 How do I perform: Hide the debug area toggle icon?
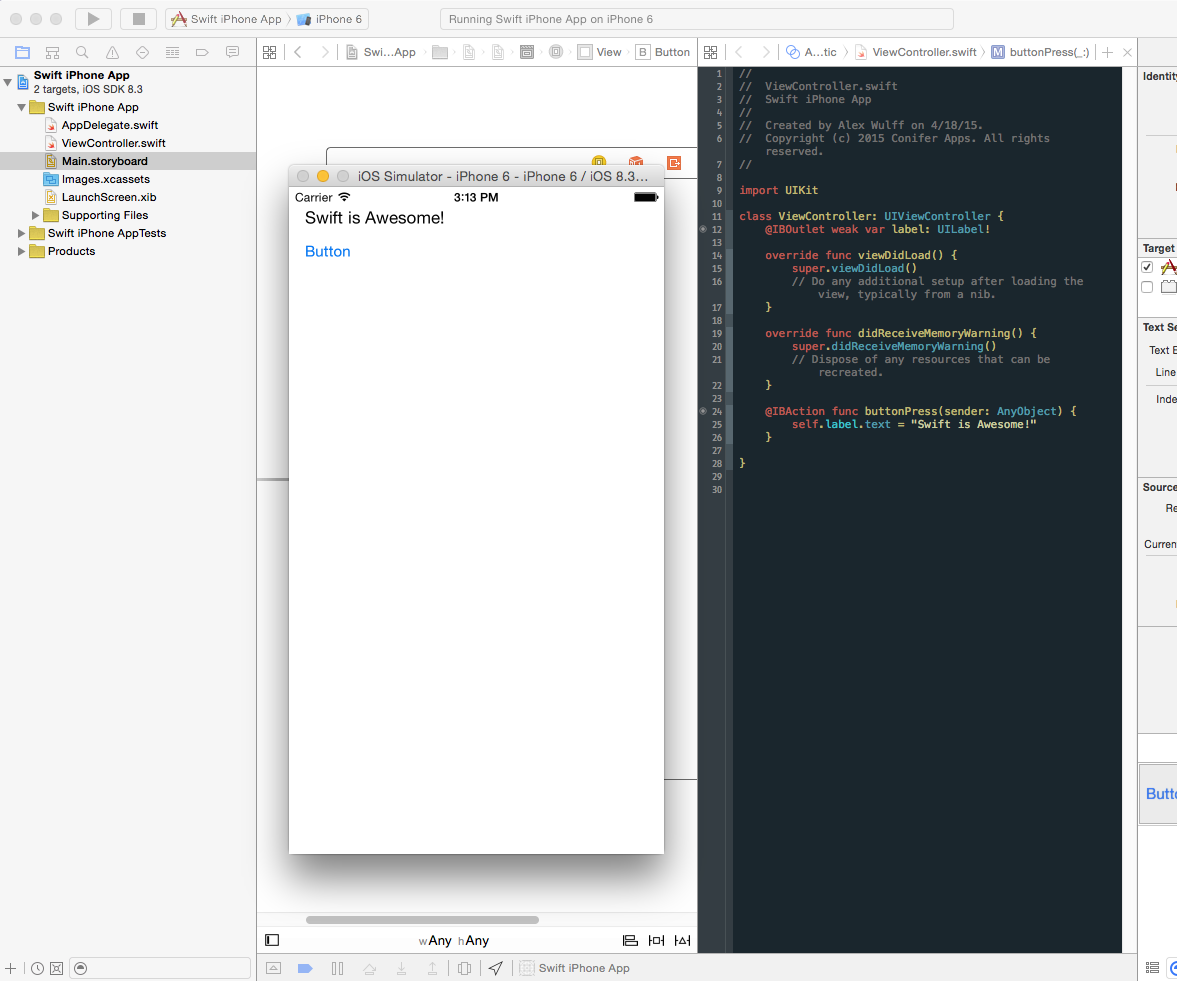click(274, 968)
